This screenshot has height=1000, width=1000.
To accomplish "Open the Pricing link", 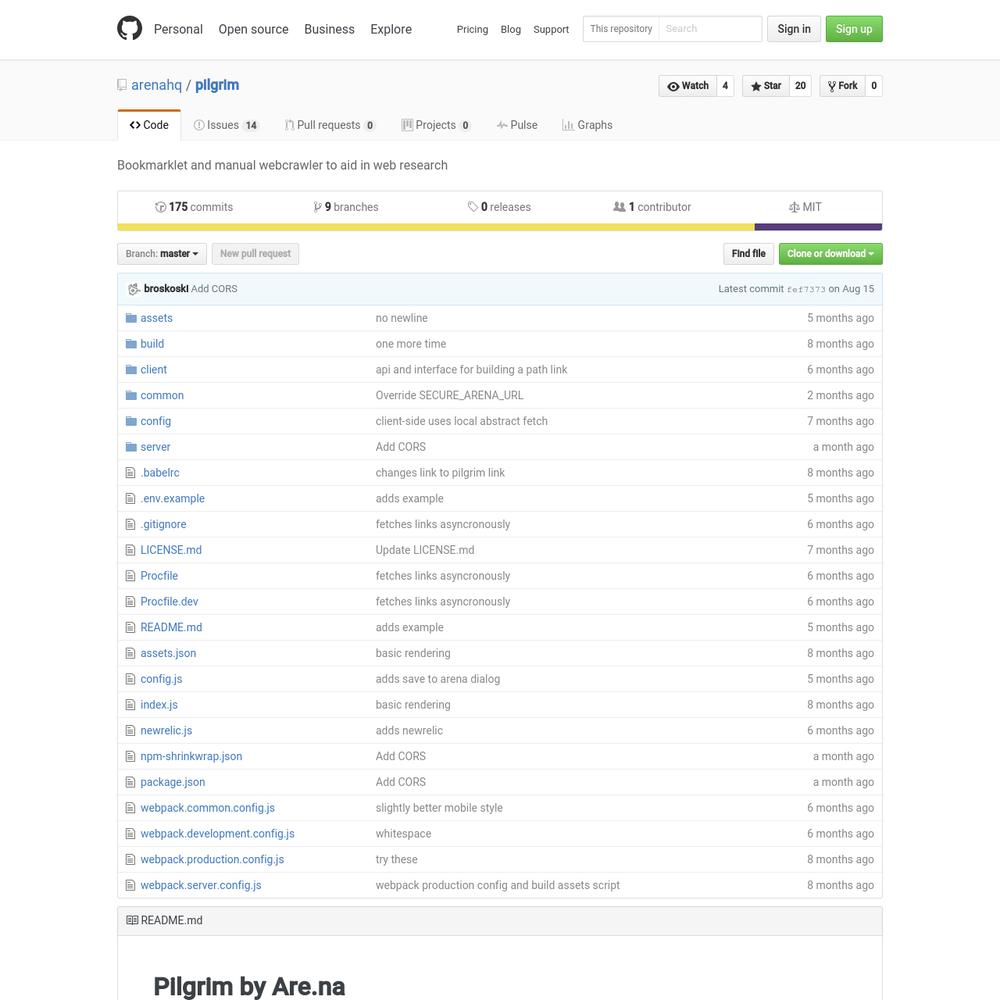I will [x=473, y=29].
